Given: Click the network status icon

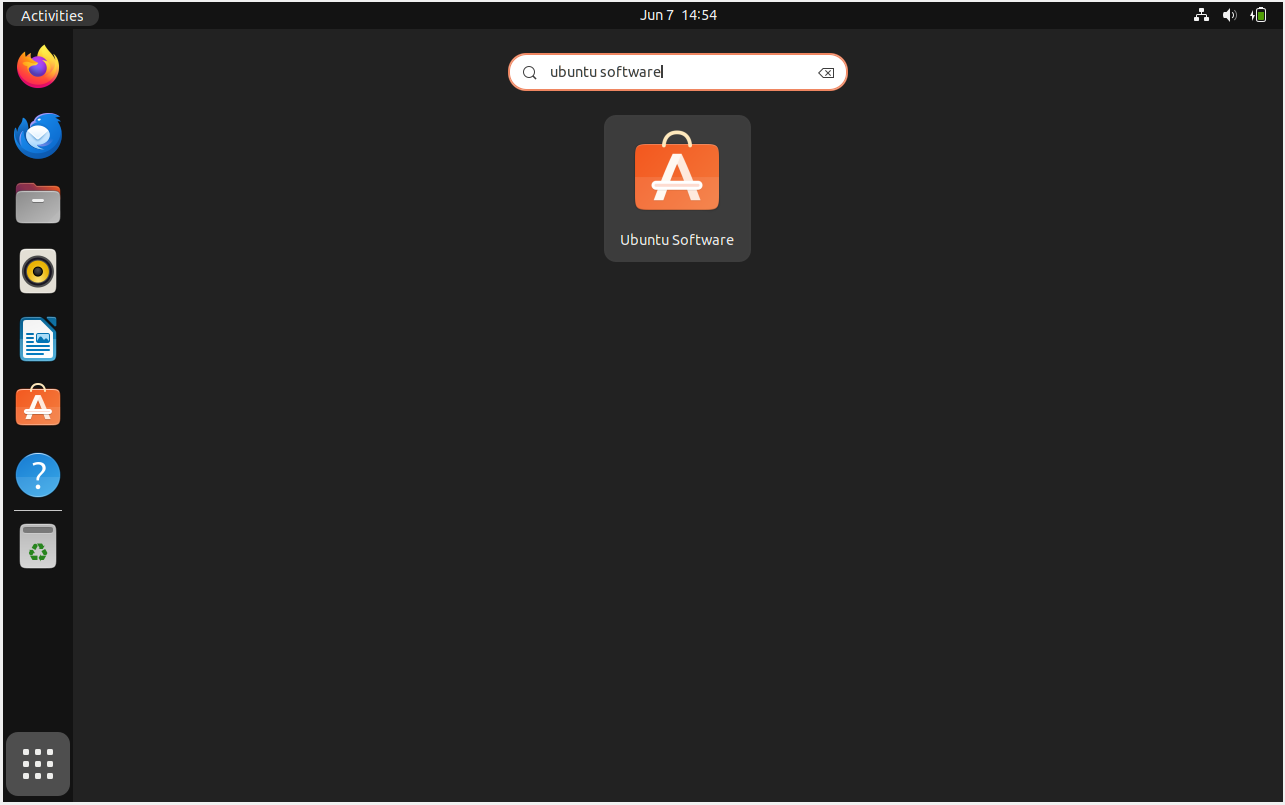Looking at the screenshot, I should pyautogui.click(x=1201, y=15).
